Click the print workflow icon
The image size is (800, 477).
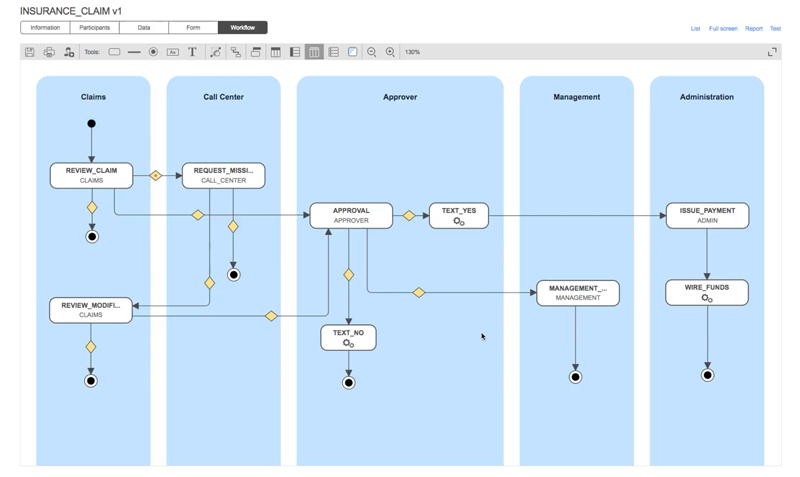click(49, 52)
